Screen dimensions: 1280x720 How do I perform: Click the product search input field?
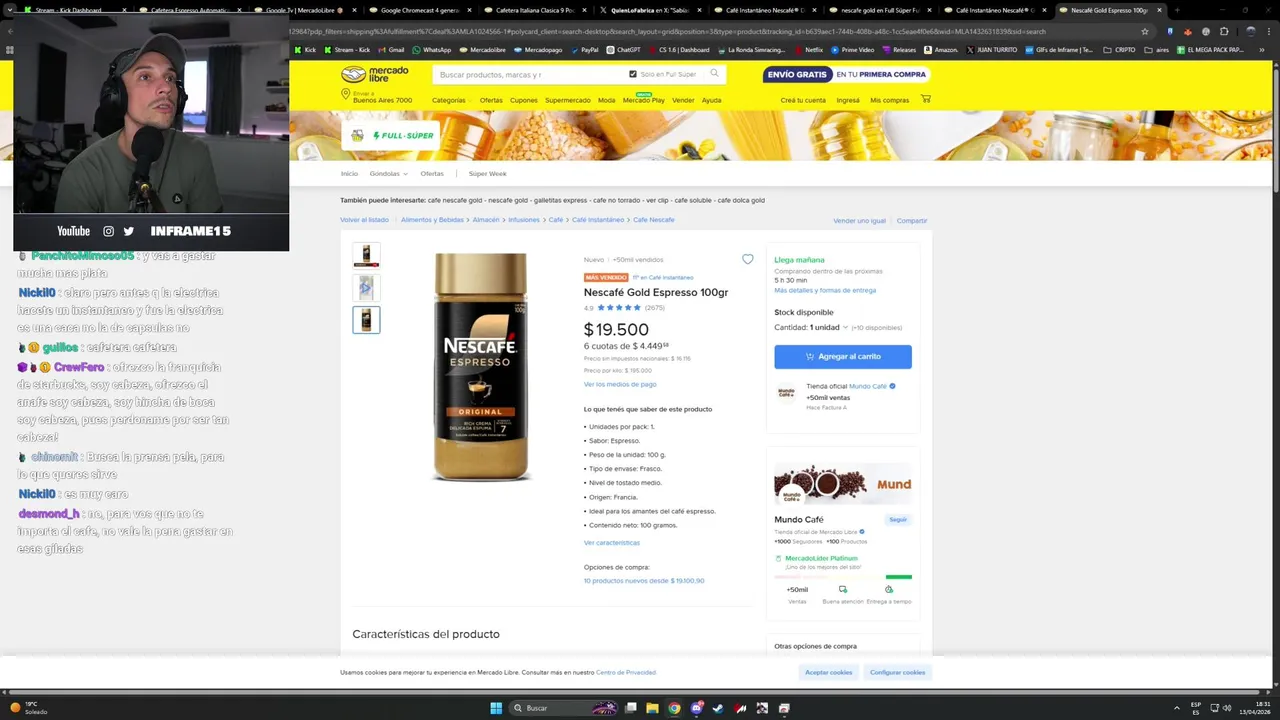pos(530,74)
